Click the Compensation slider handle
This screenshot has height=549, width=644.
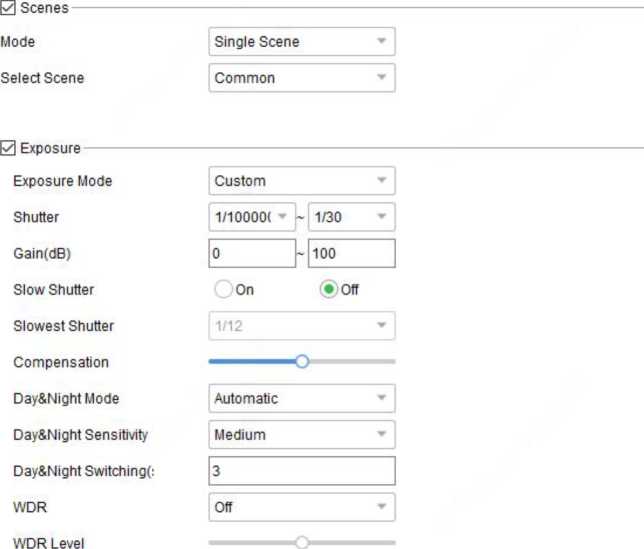tap(302, 362)
